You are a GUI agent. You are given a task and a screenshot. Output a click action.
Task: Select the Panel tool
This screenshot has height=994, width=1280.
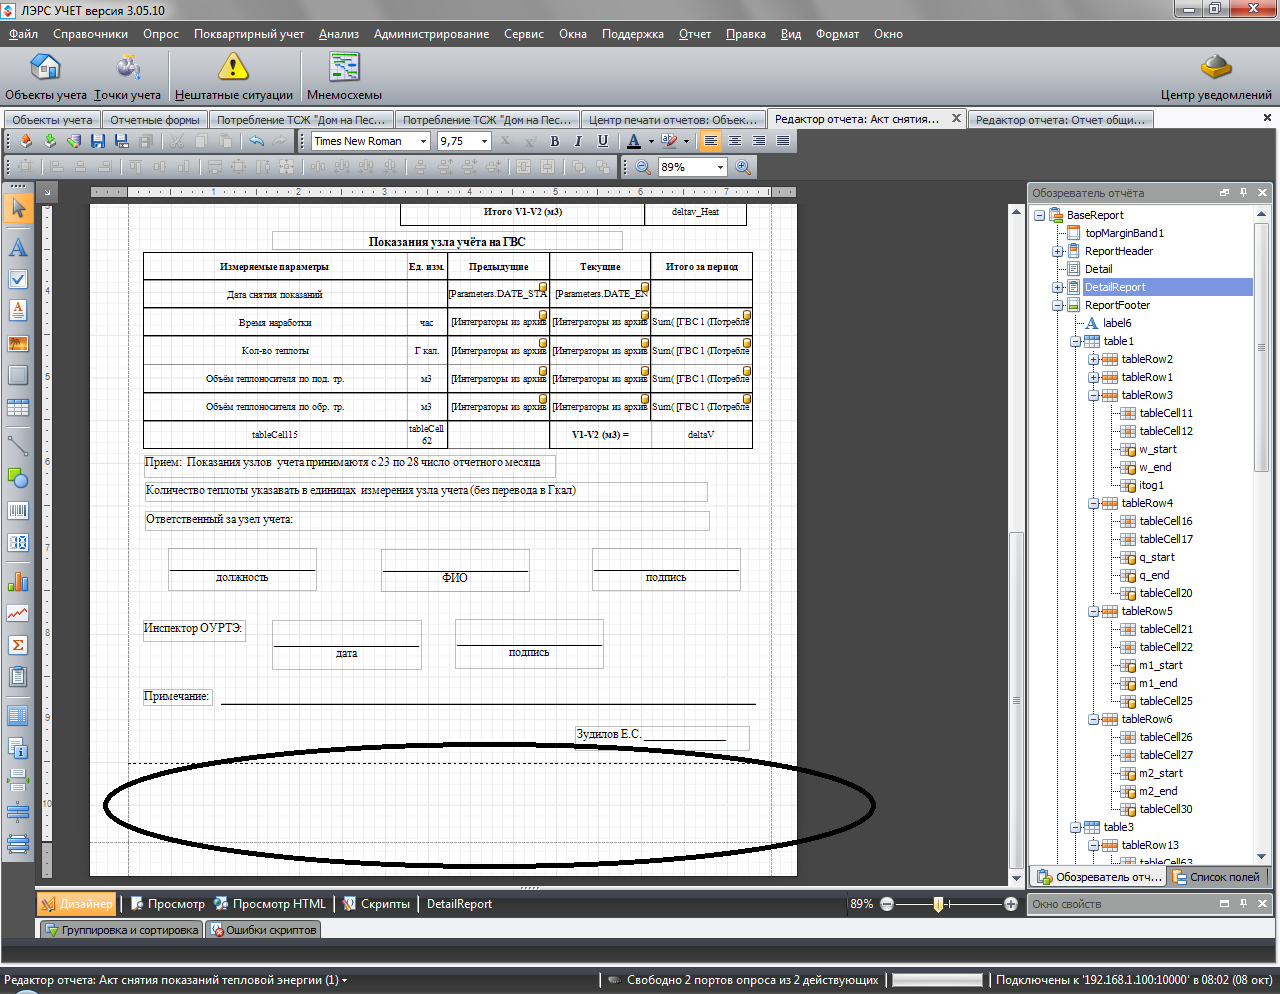(x=18, y=375)
